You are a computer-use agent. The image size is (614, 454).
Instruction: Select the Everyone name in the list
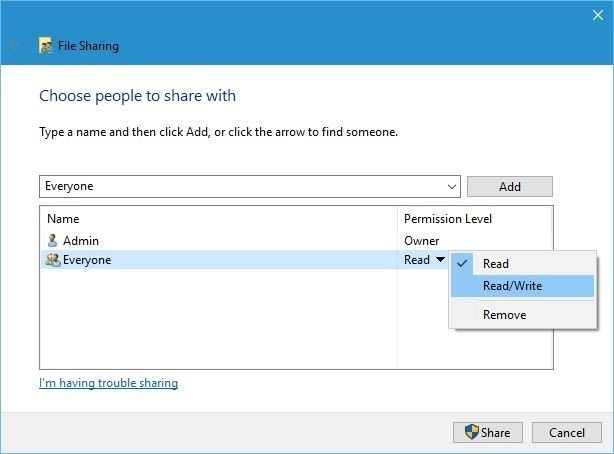click(x=87, y=260)
